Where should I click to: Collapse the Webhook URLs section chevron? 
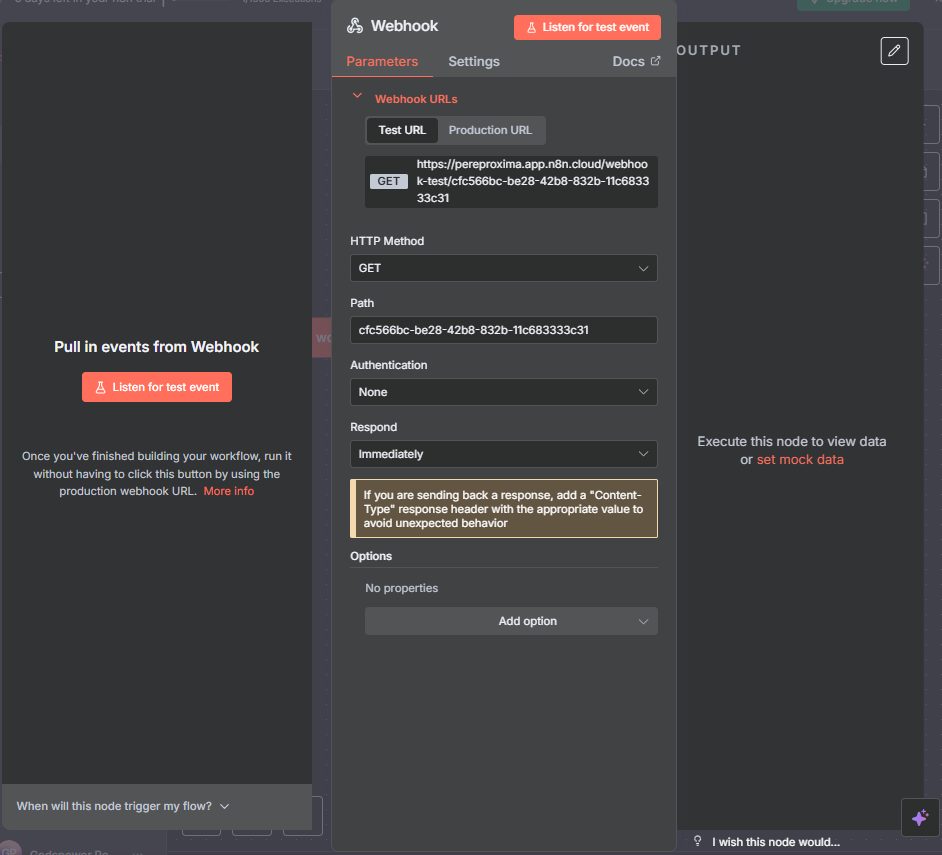tap(357, 96)
